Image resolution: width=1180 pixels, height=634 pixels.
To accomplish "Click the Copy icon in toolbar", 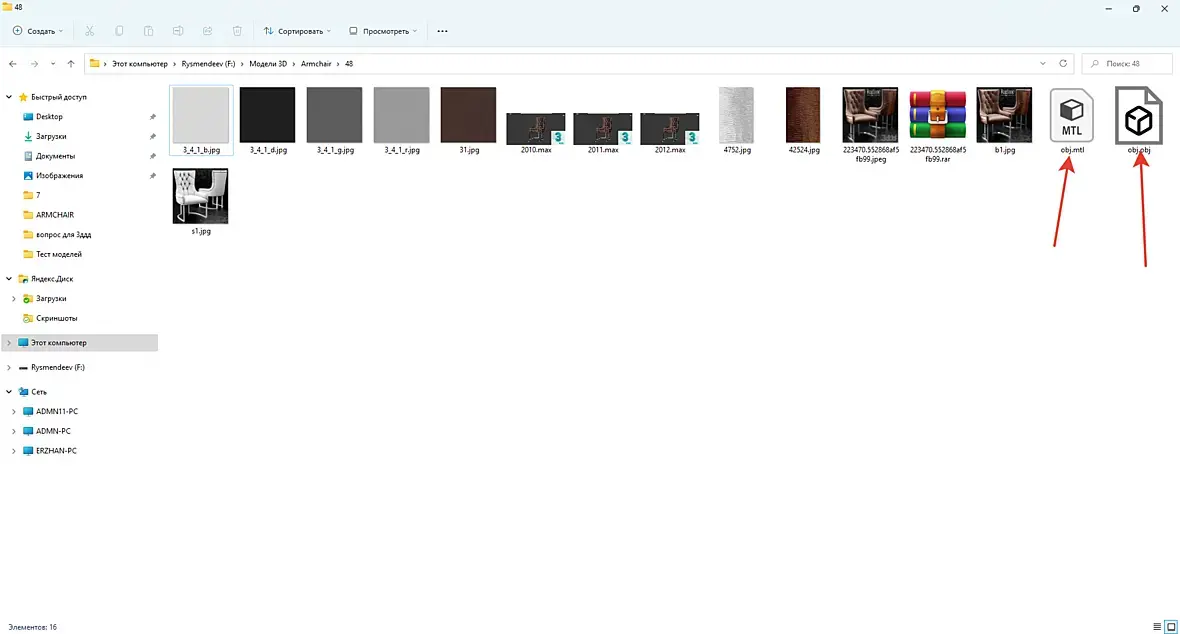I will click(119, 31).
